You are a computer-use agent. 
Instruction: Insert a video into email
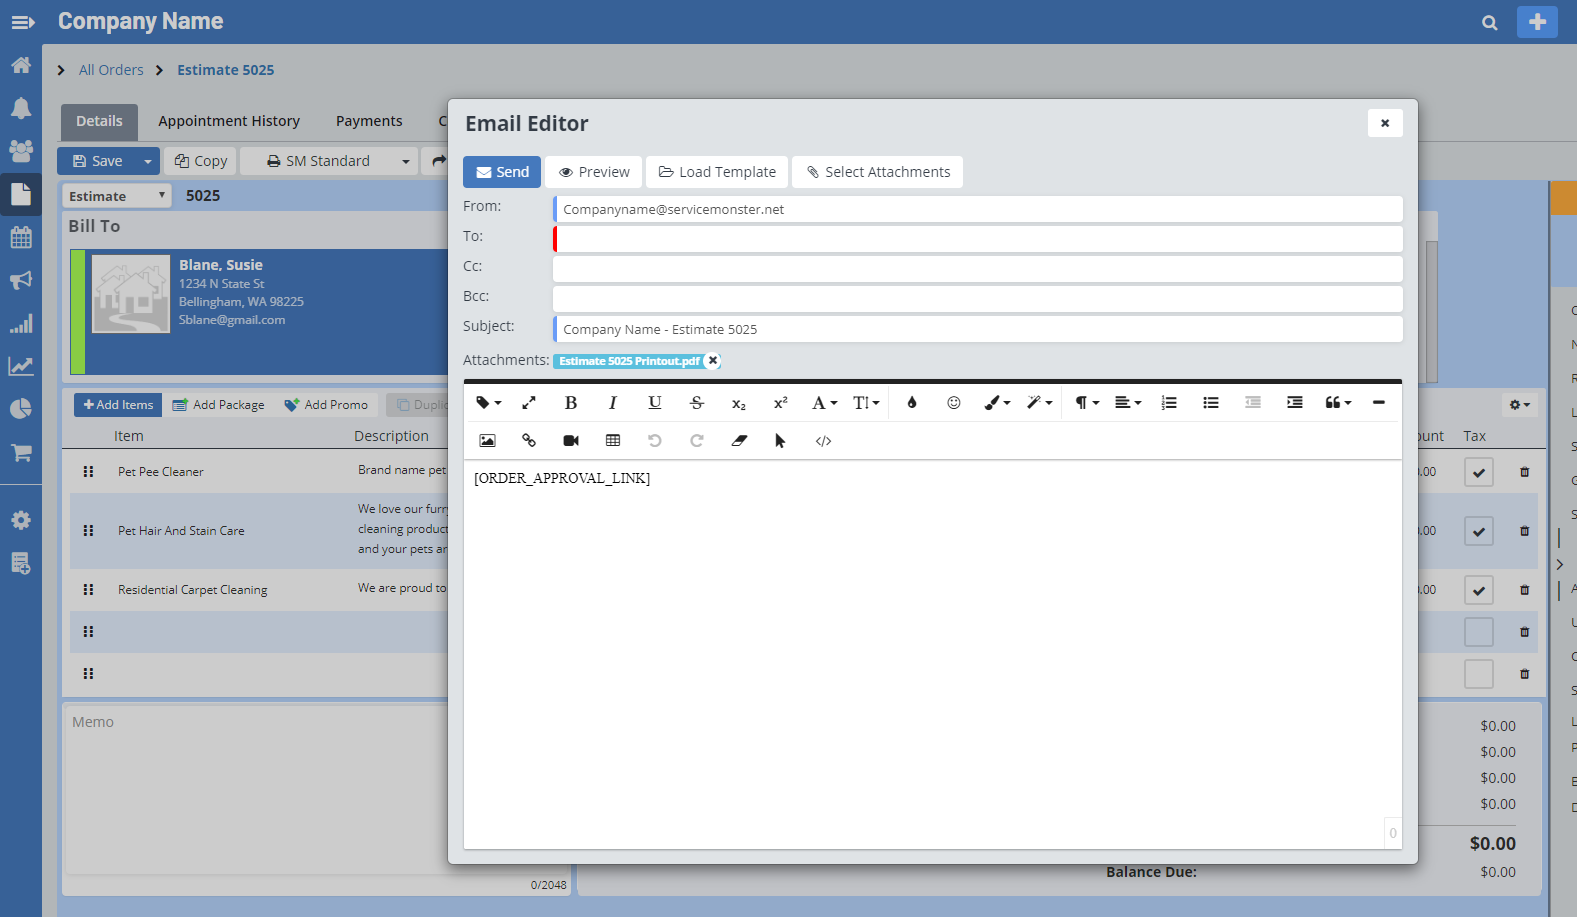tap(571, 441)
